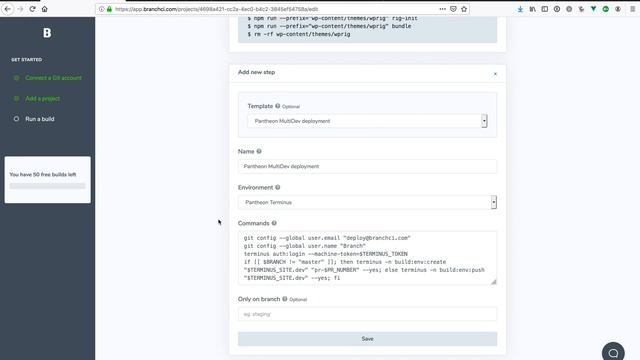Open the downloads panel
The image size is (640, 360).
click(520, 9)
